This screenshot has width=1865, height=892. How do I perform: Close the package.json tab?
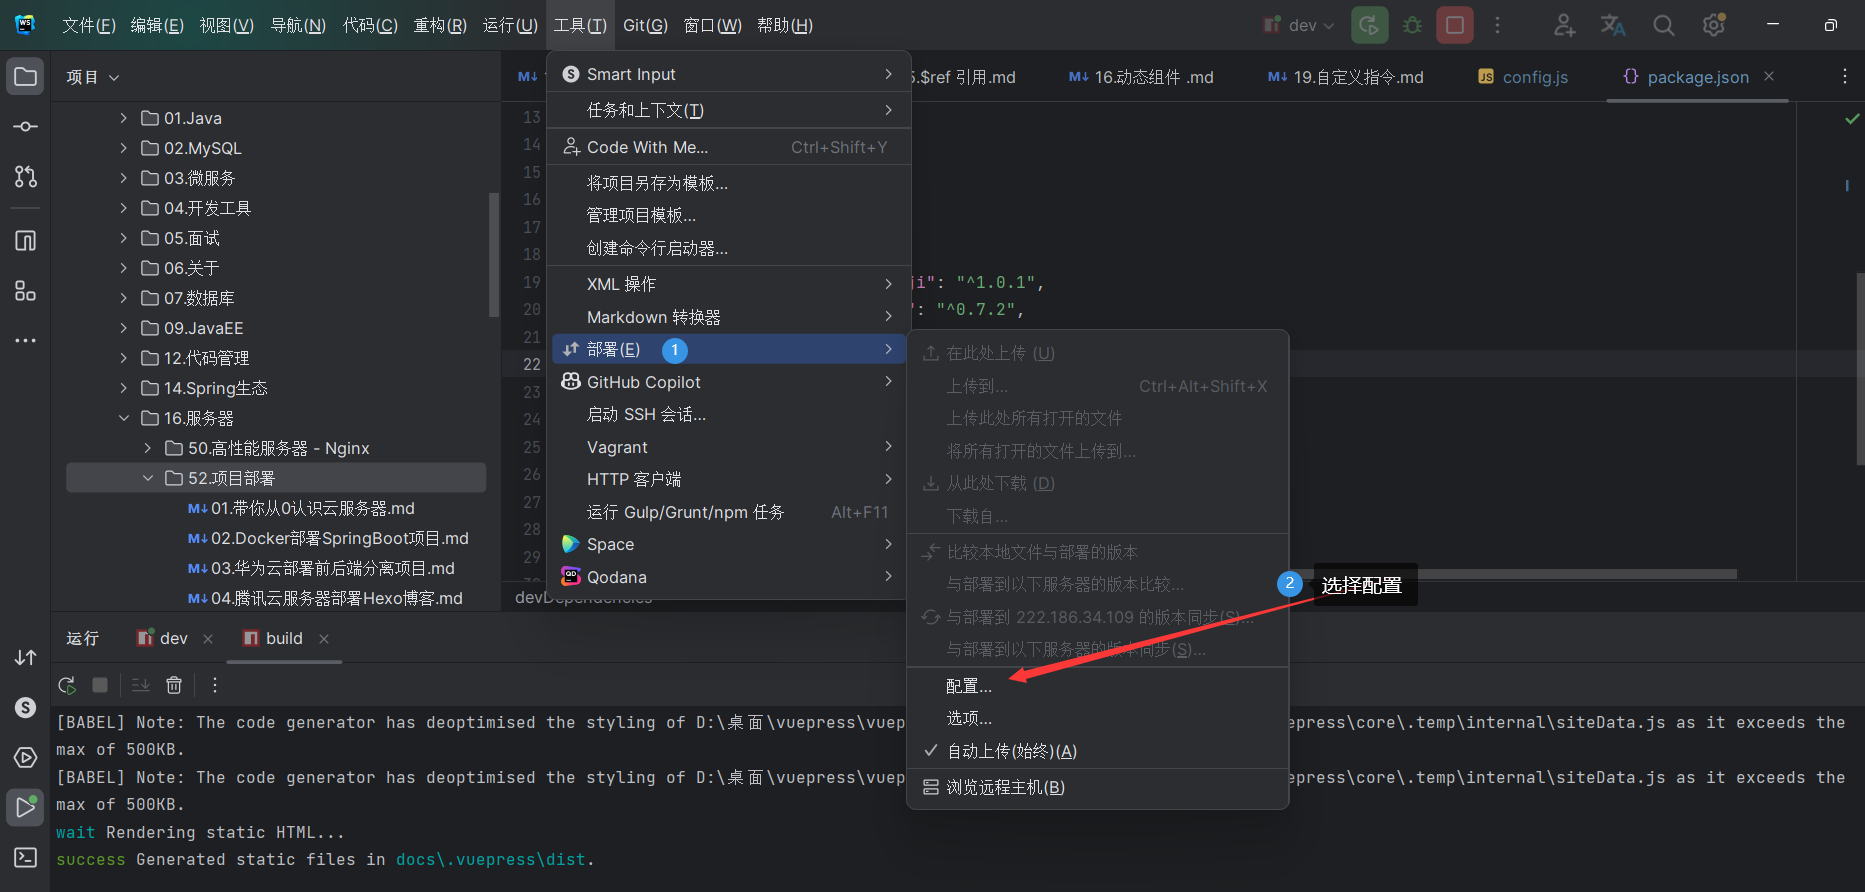(1769, 76)
